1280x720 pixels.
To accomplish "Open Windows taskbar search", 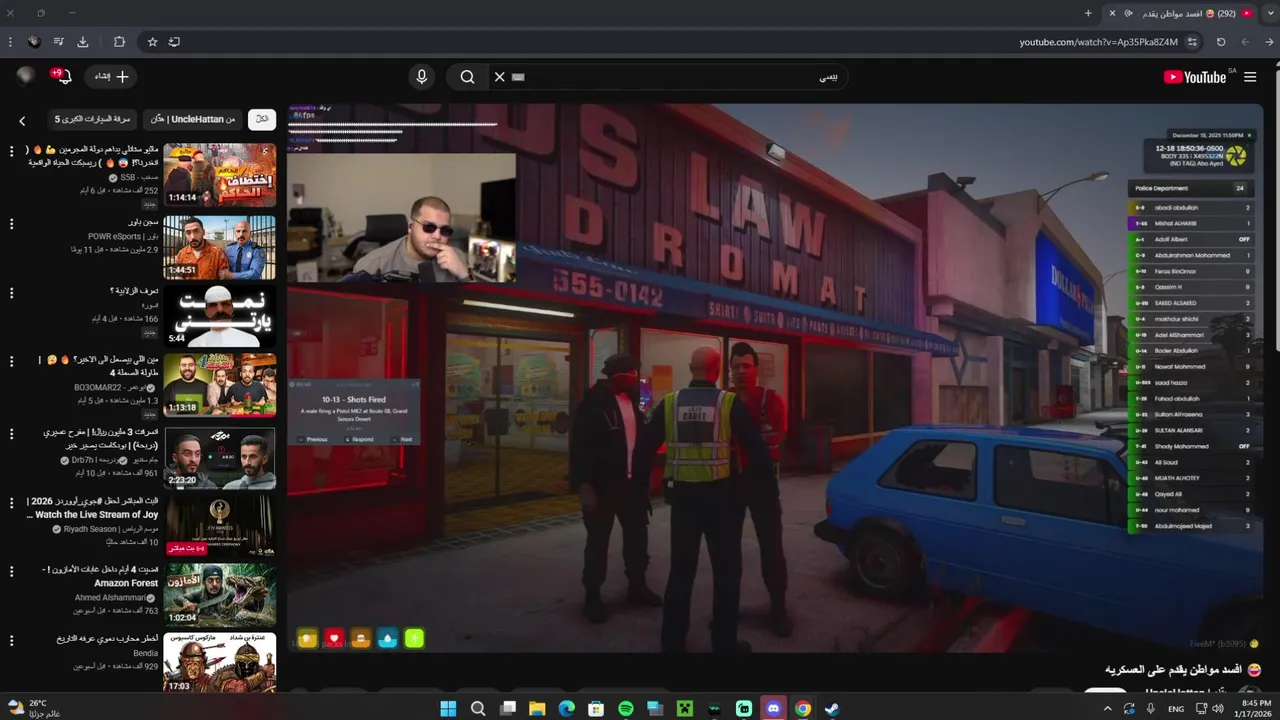I will click(479, 708).
